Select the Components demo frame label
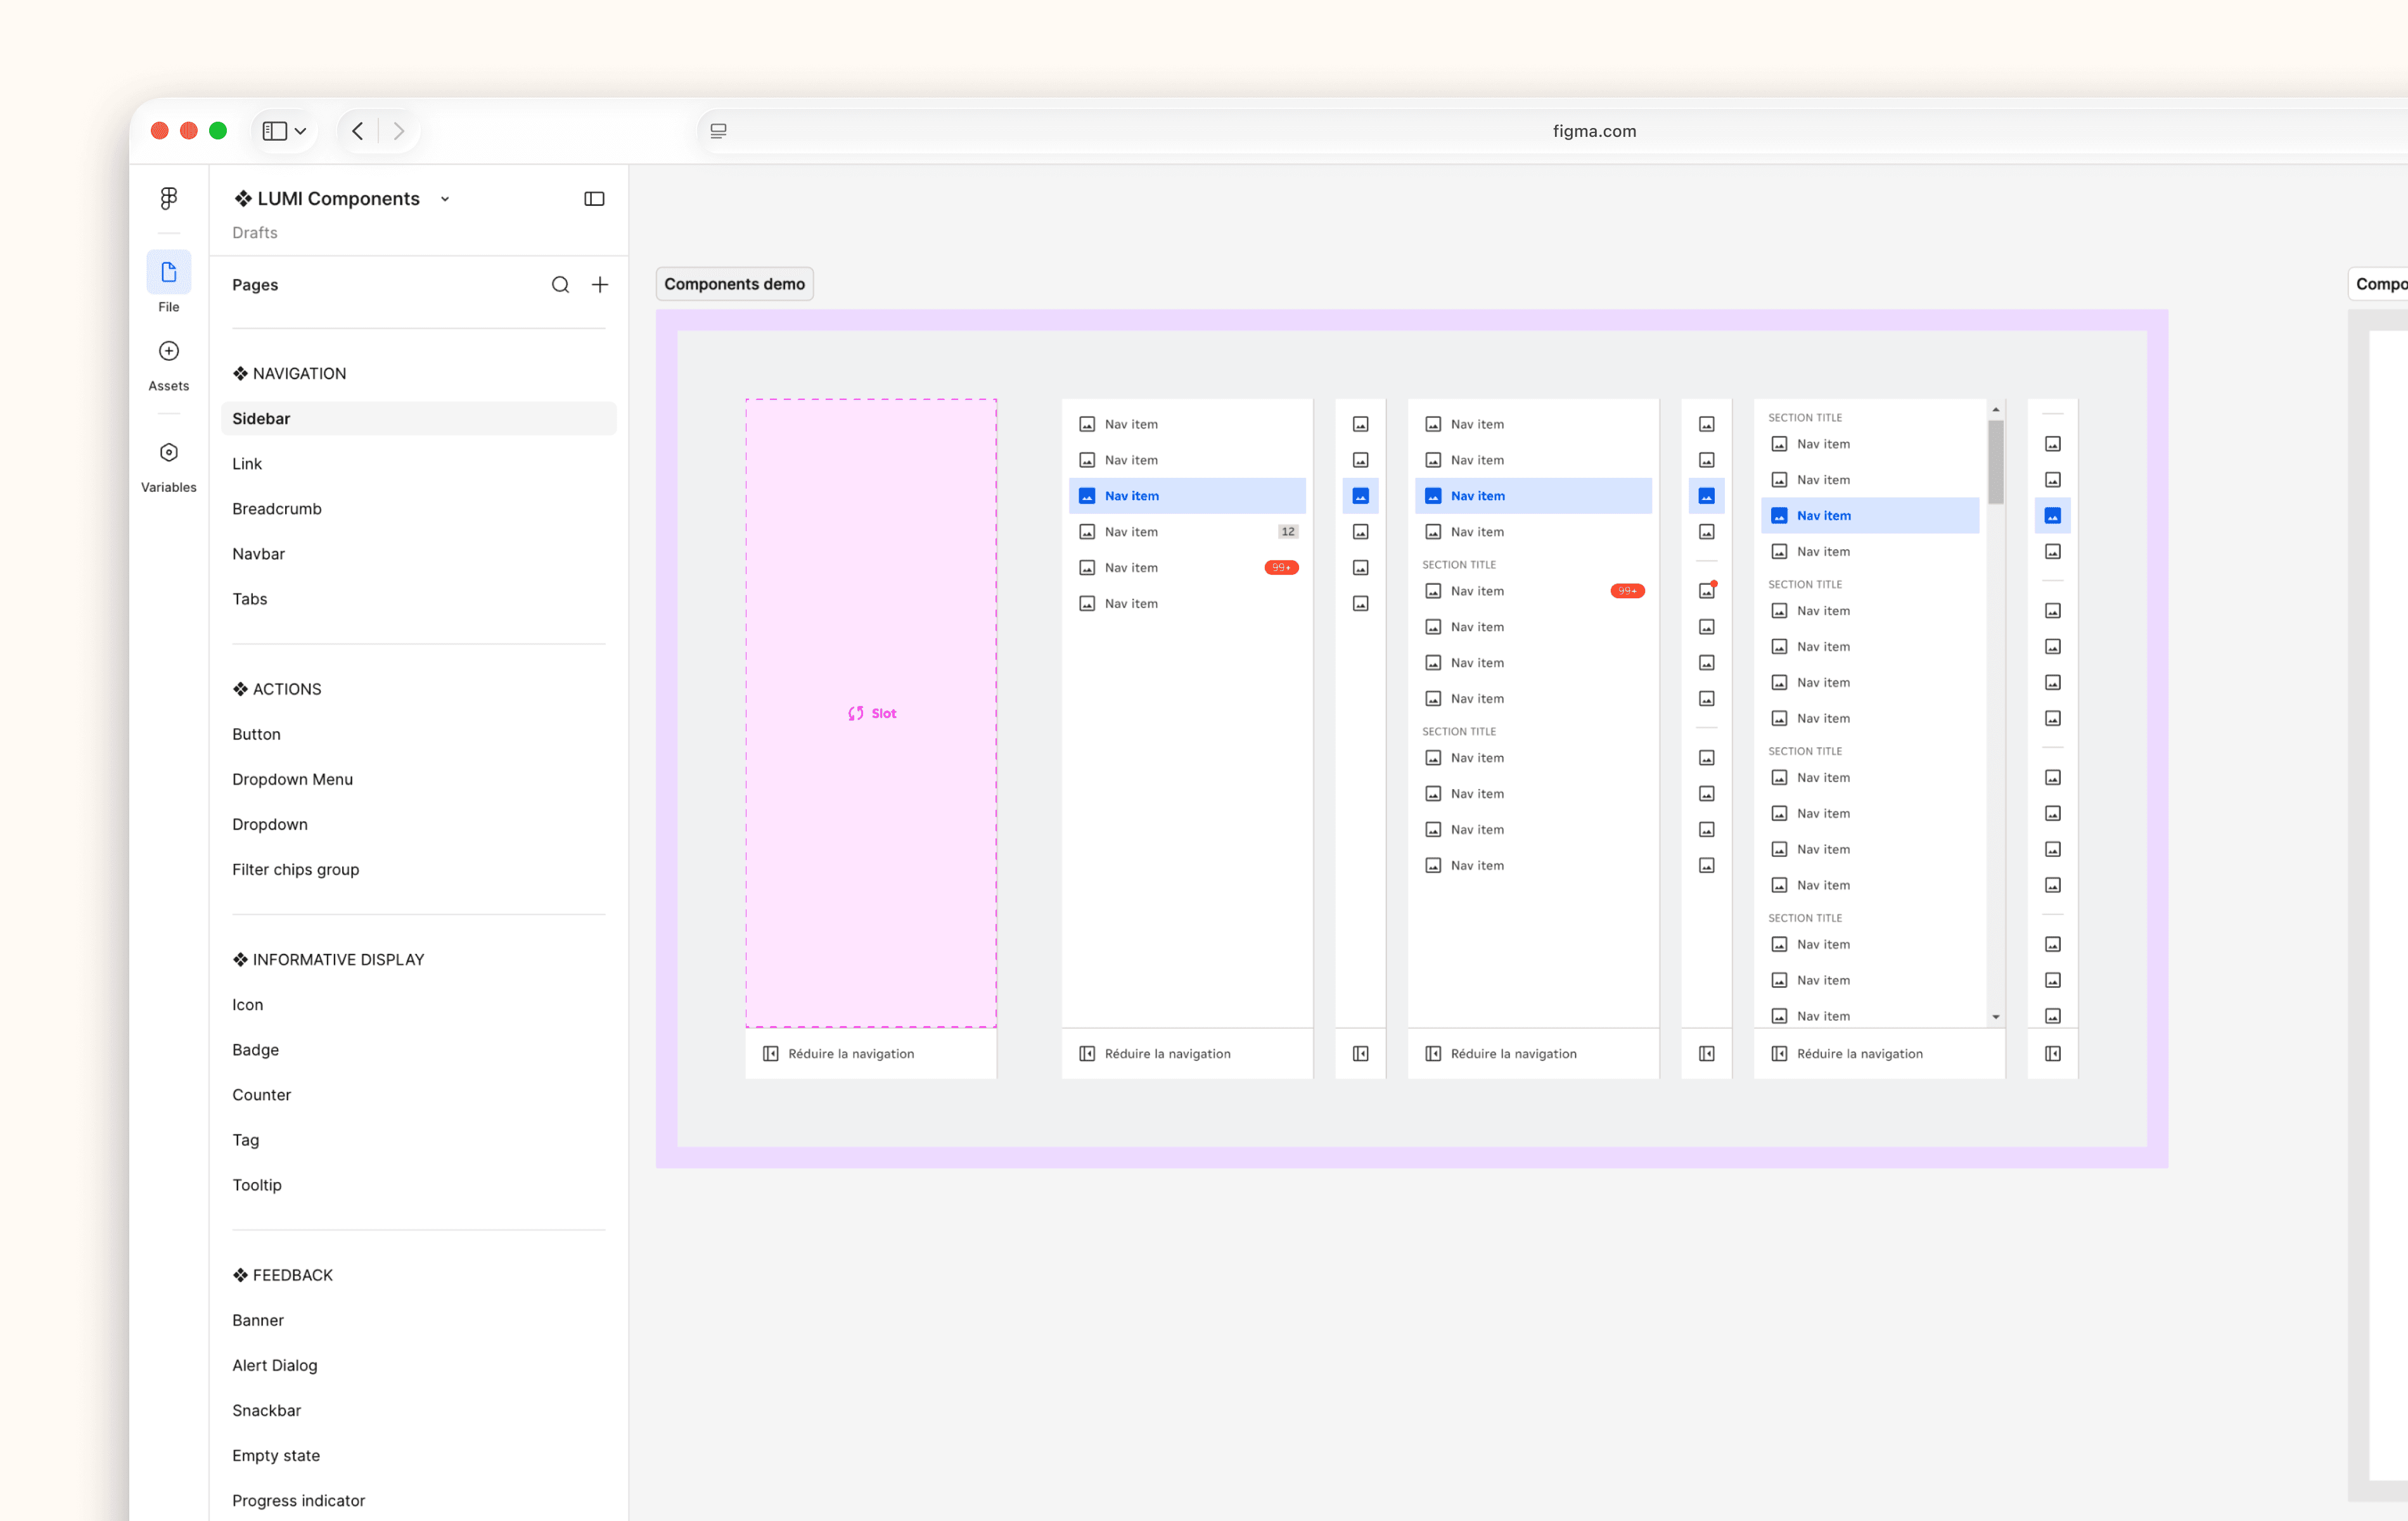The width and height of the screenshot is (2408, 1521). [735, 284]
